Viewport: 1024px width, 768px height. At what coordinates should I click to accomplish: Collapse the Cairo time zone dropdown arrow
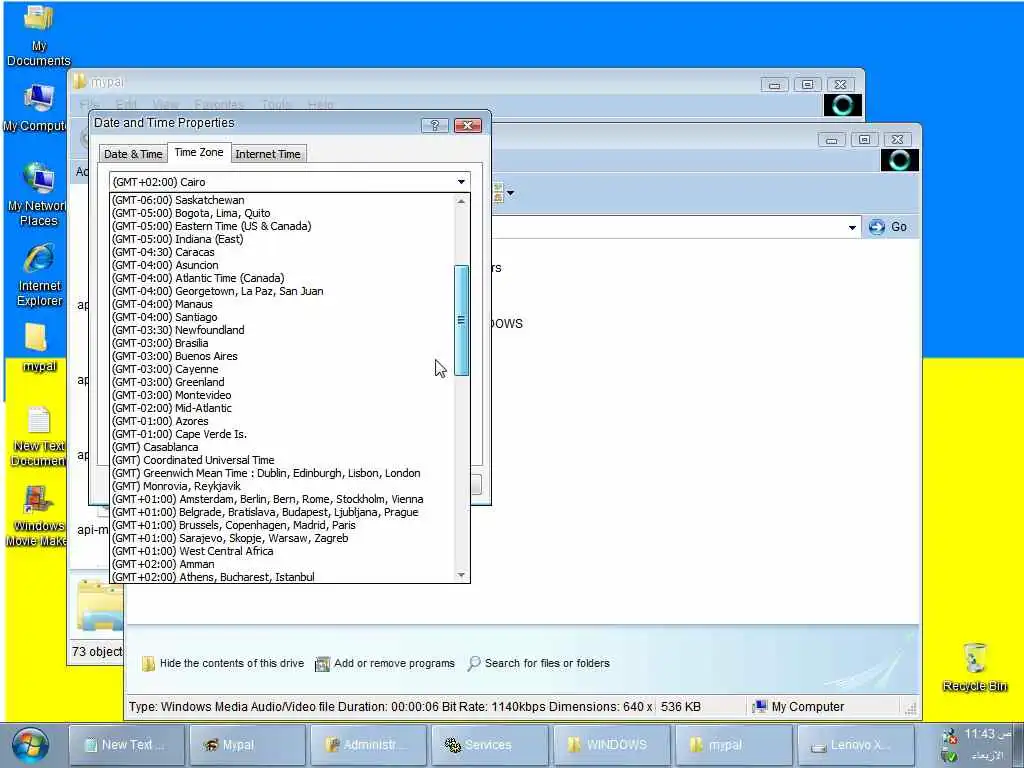(x=461, y=182)
